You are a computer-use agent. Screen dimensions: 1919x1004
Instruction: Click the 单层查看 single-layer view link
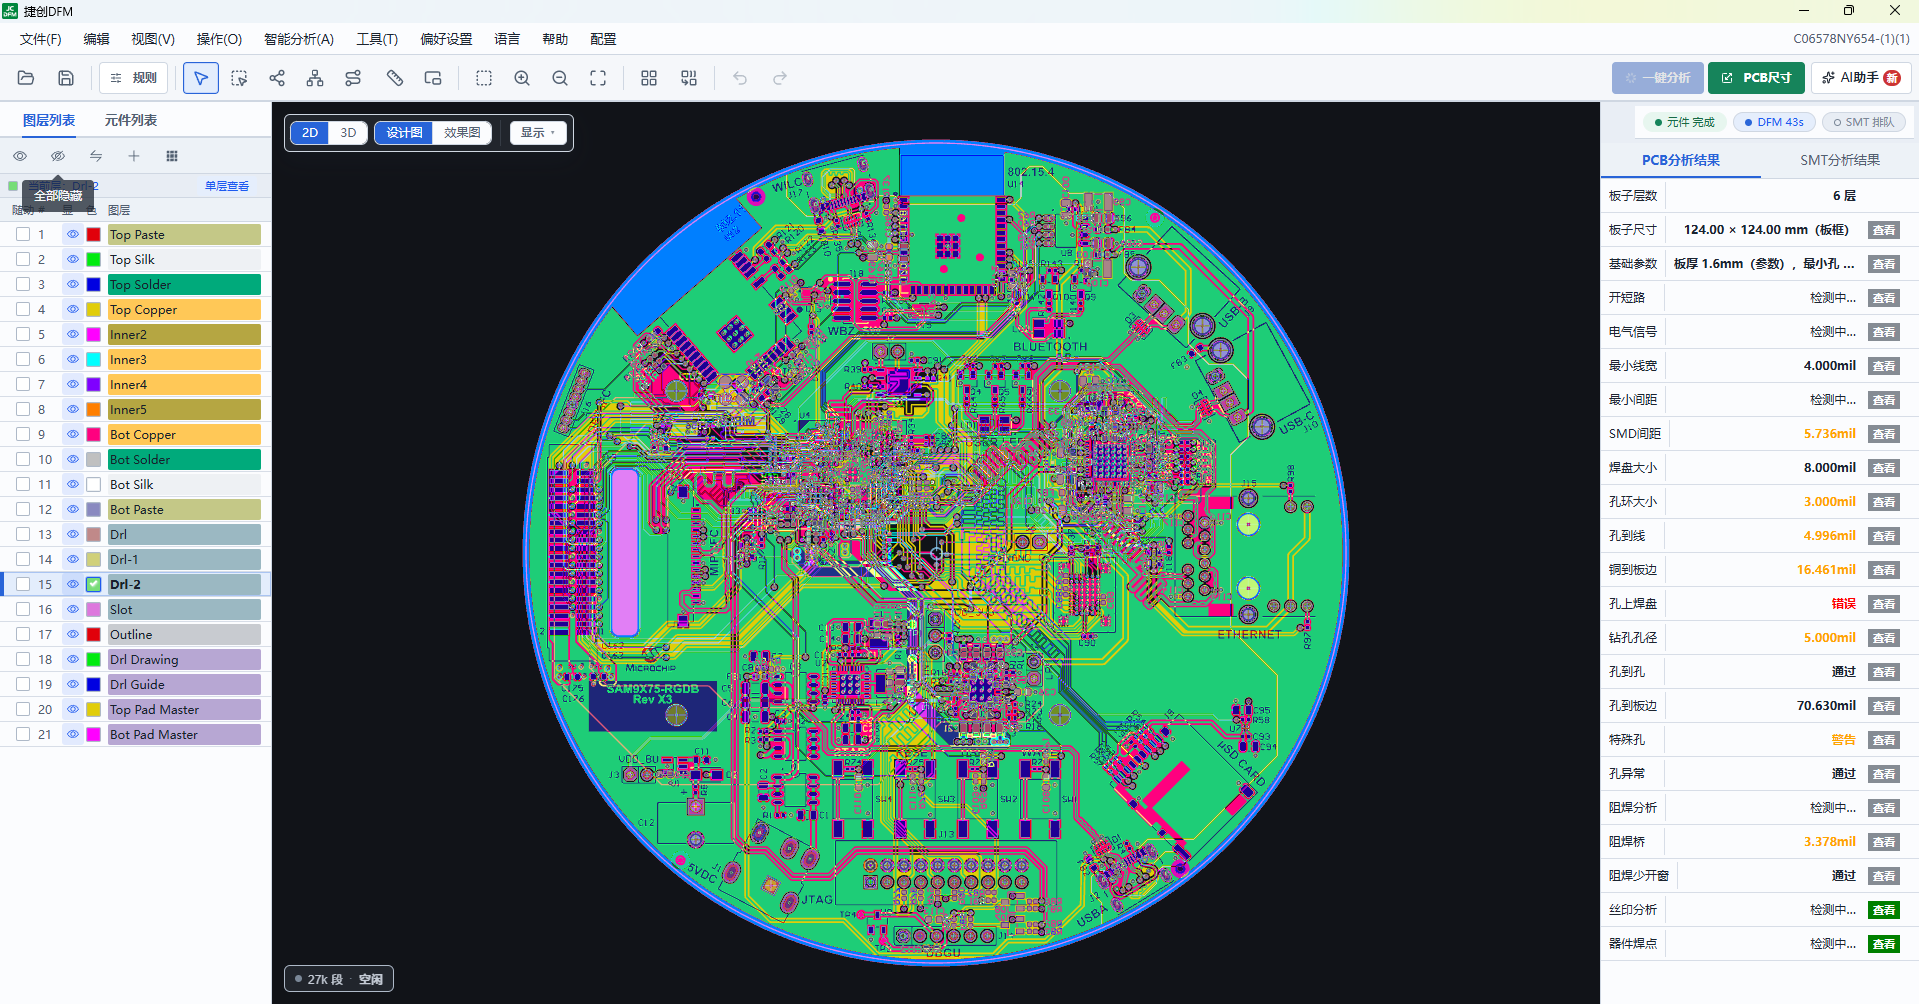point(227,186)
